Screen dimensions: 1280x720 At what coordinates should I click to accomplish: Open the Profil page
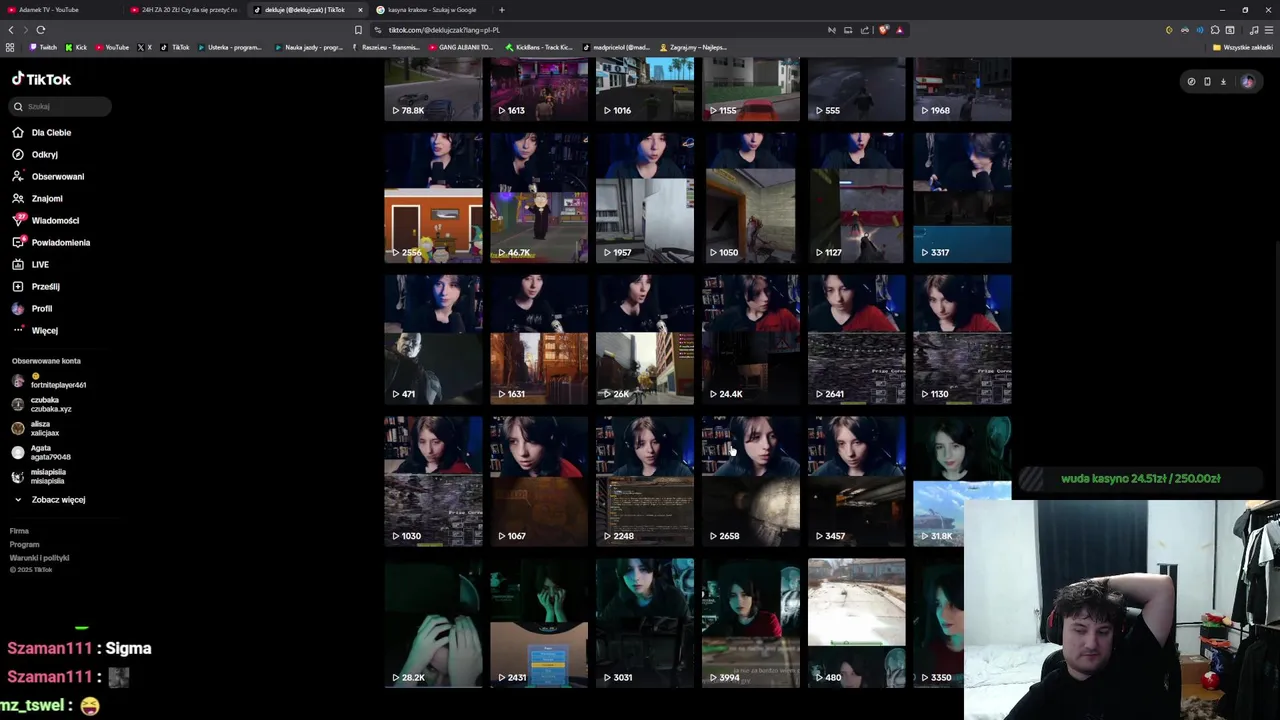(x=32, y=308)
